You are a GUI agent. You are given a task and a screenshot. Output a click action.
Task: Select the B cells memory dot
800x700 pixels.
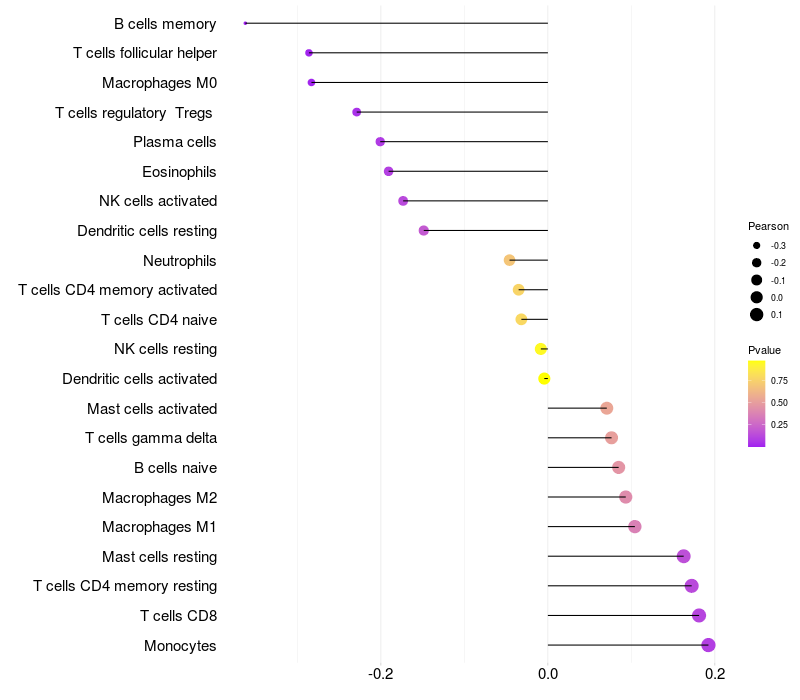click(246, 23)
